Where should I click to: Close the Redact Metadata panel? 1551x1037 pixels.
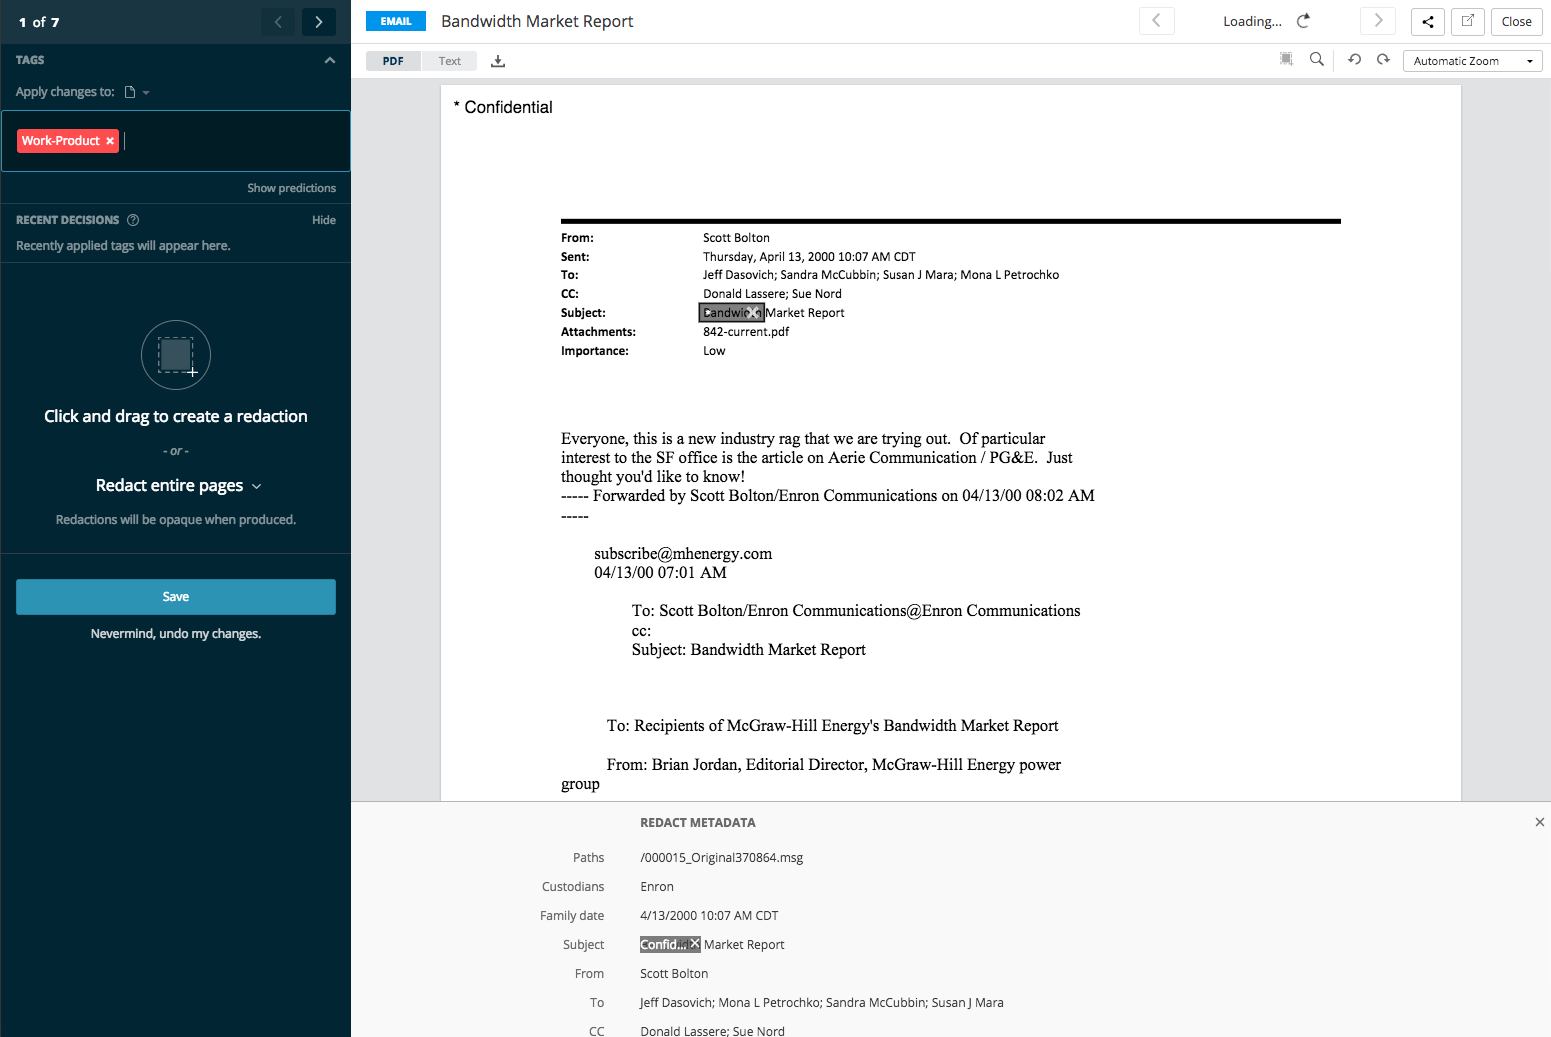click(1540, 822)
